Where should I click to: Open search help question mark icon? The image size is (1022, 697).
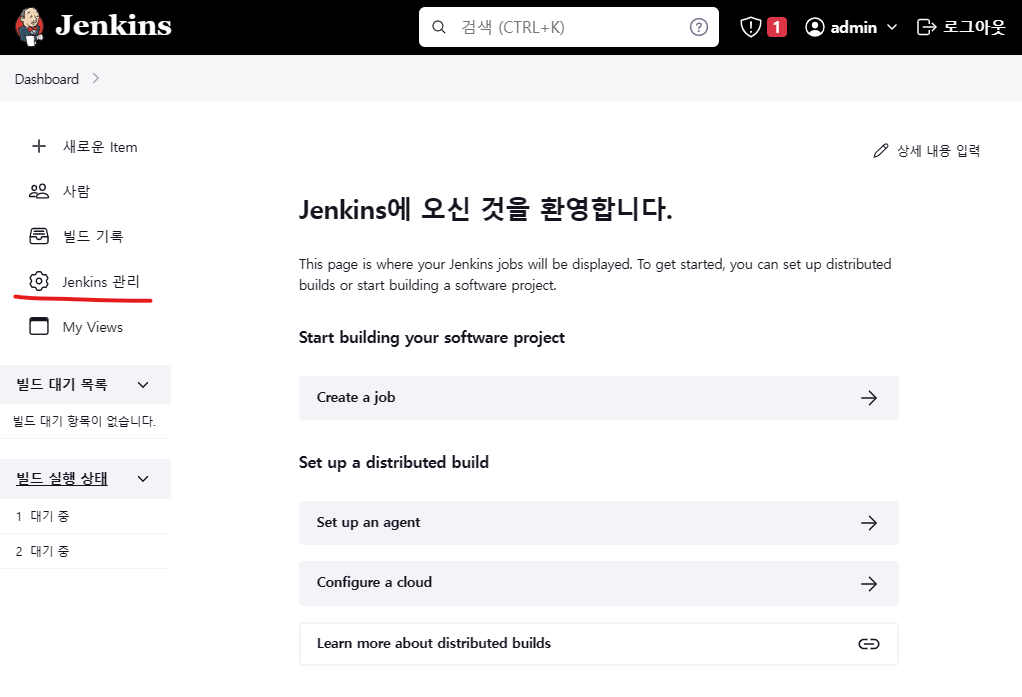[x=699, y=27]
